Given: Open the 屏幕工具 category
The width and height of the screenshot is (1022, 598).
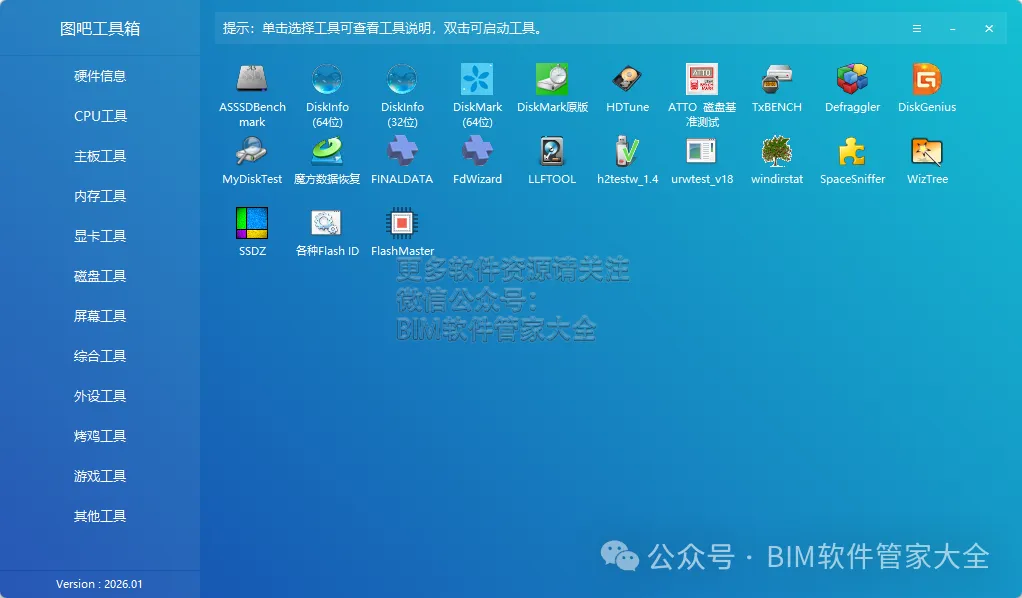Looking at the screenshot, I should pyautogui.click(x=100, y=316).
